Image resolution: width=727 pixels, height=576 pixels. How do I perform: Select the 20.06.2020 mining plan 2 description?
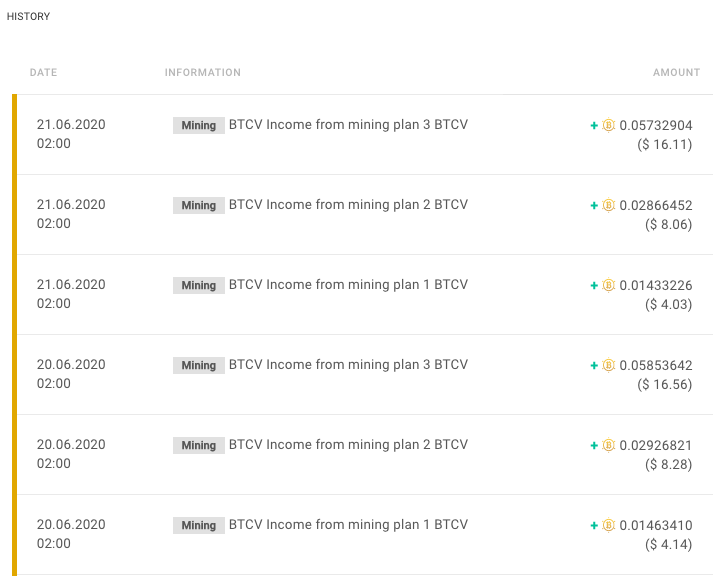pos(348,445)
